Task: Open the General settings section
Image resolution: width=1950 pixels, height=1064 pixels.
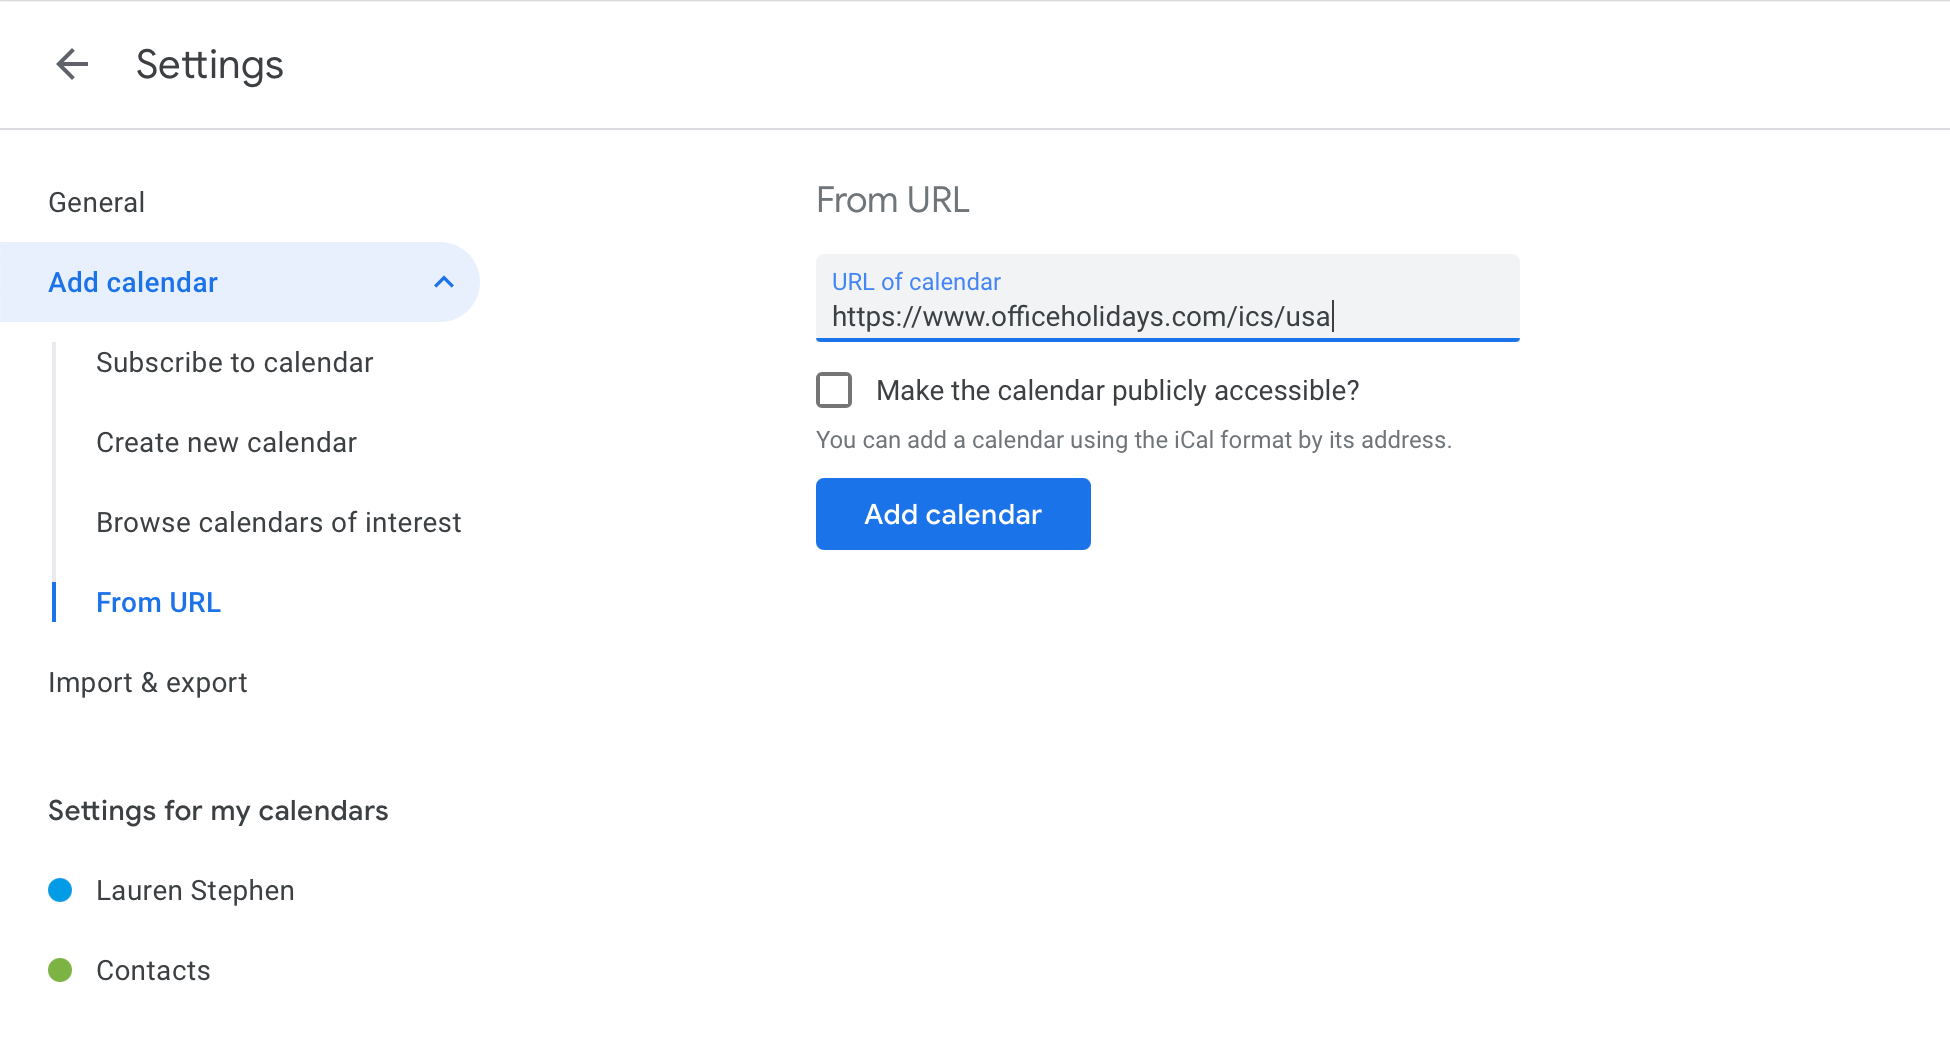Action: pos(97,203)
